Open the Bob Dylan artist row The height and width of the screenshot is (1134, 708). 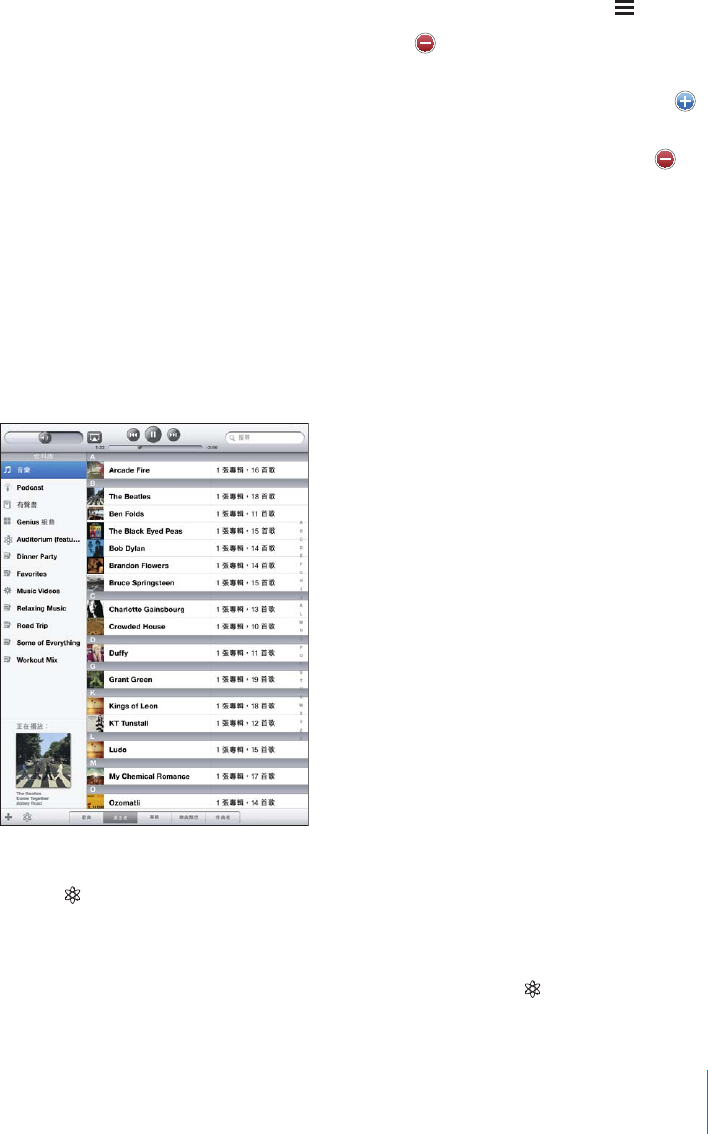197,548
